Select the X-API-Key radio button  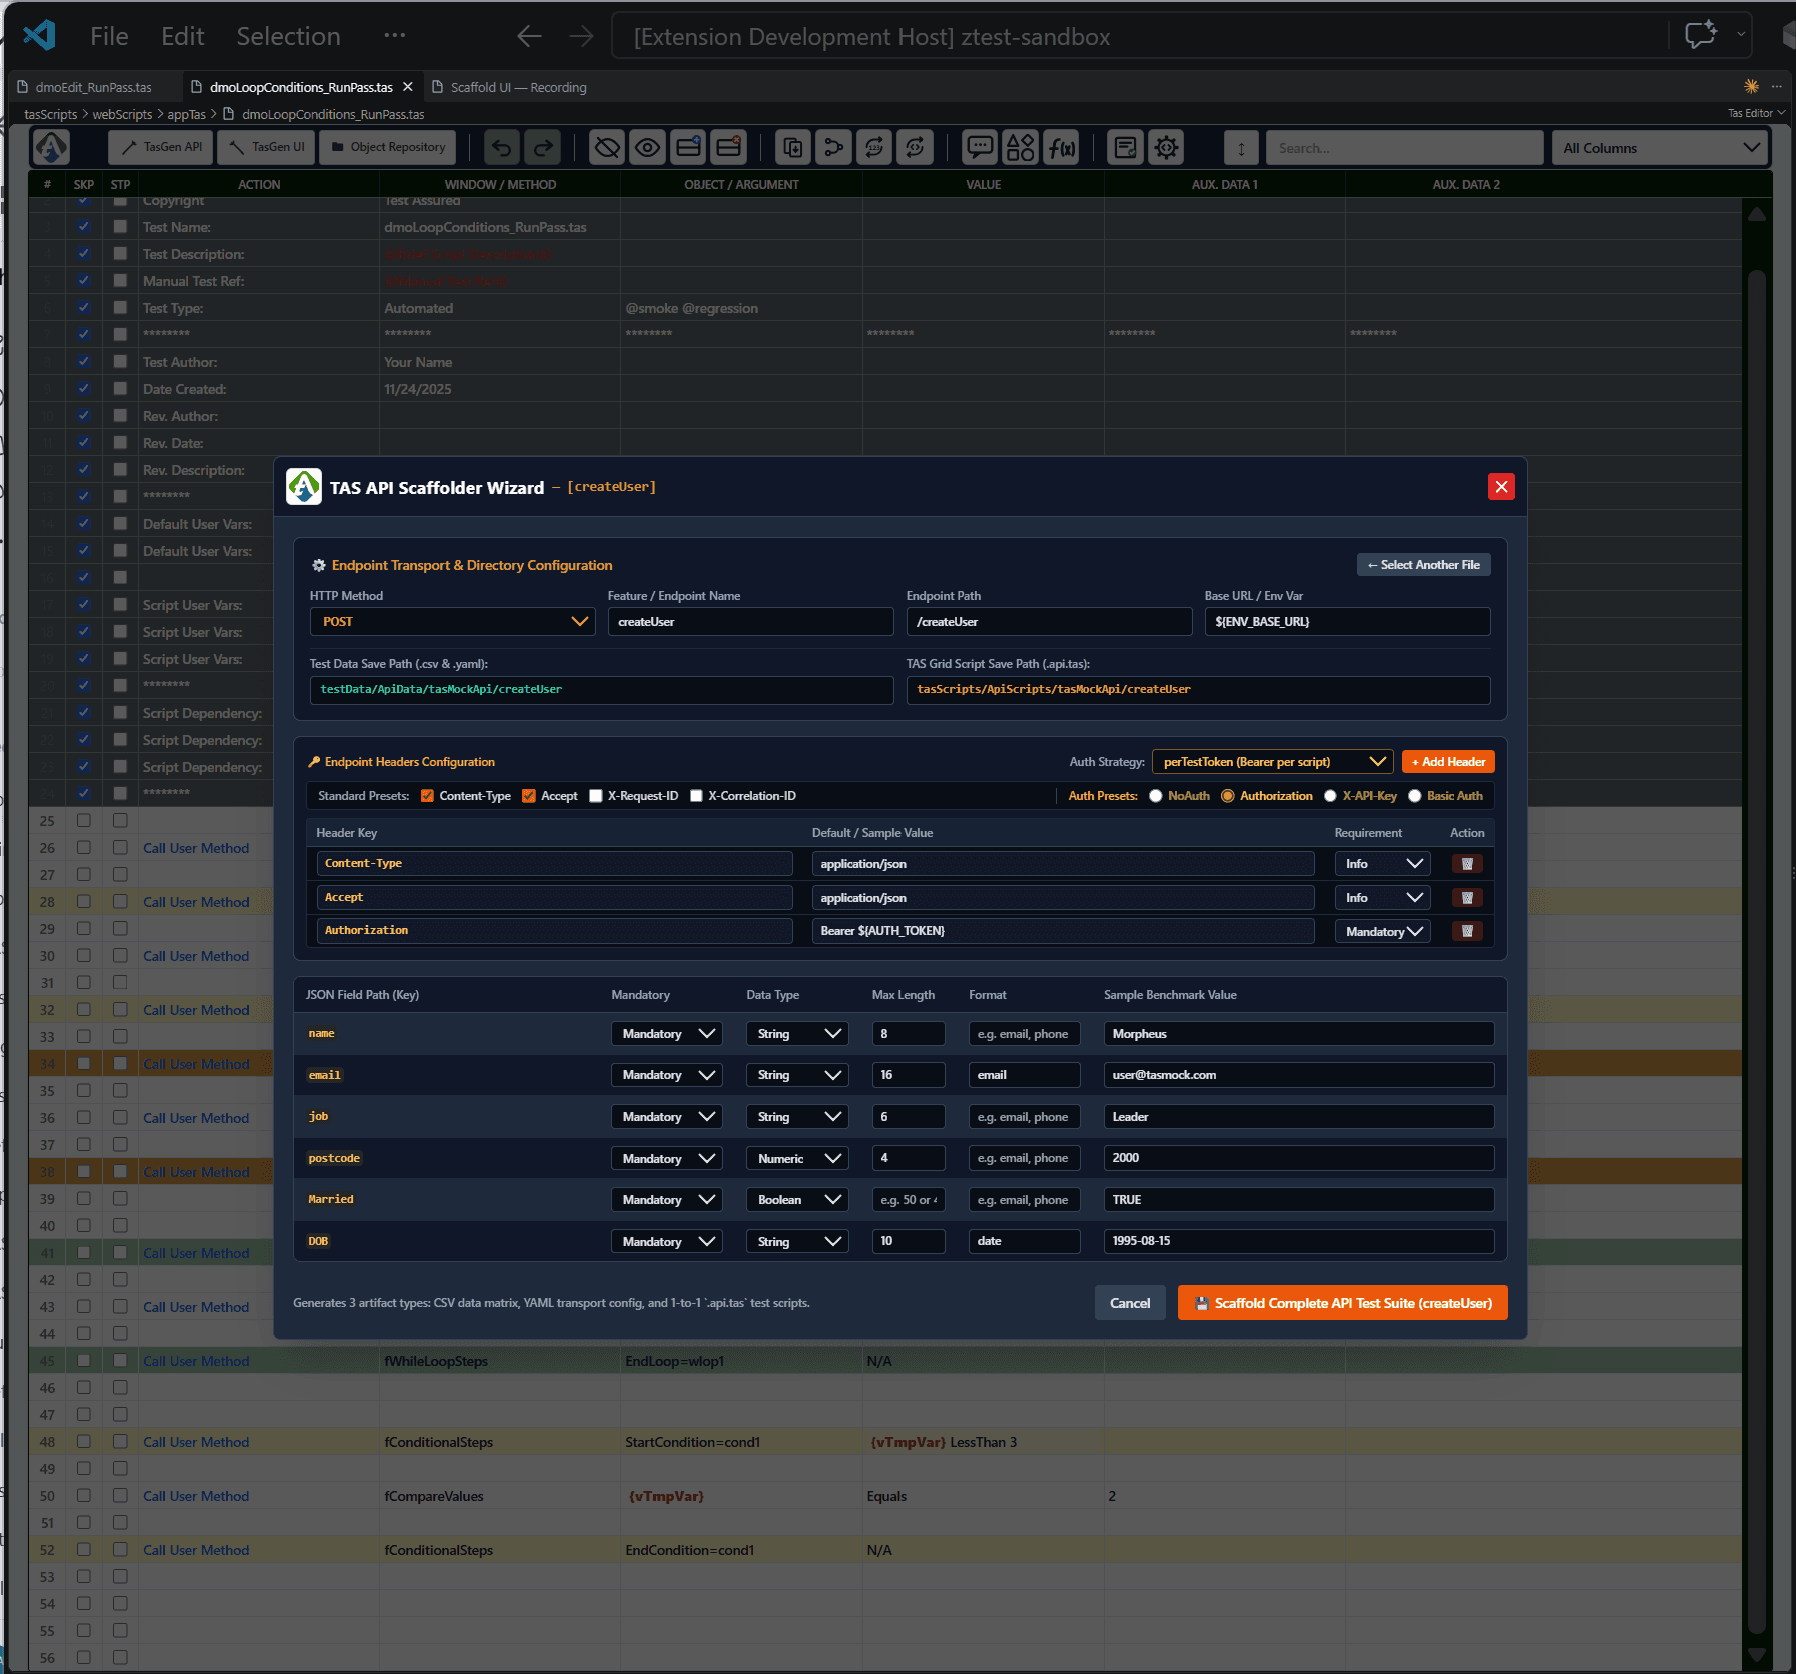1330,796
